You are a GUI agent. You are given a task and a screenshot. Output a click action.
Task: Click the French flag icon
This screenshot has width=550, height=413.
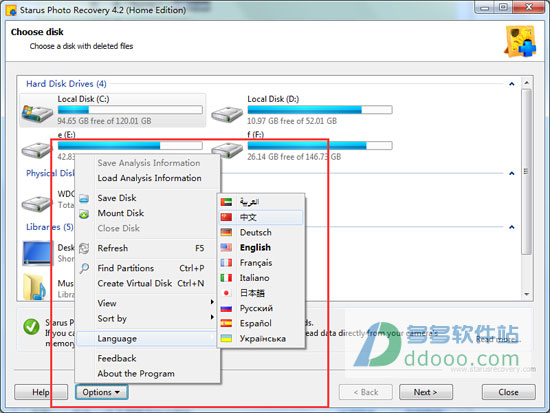coord(226,262)
